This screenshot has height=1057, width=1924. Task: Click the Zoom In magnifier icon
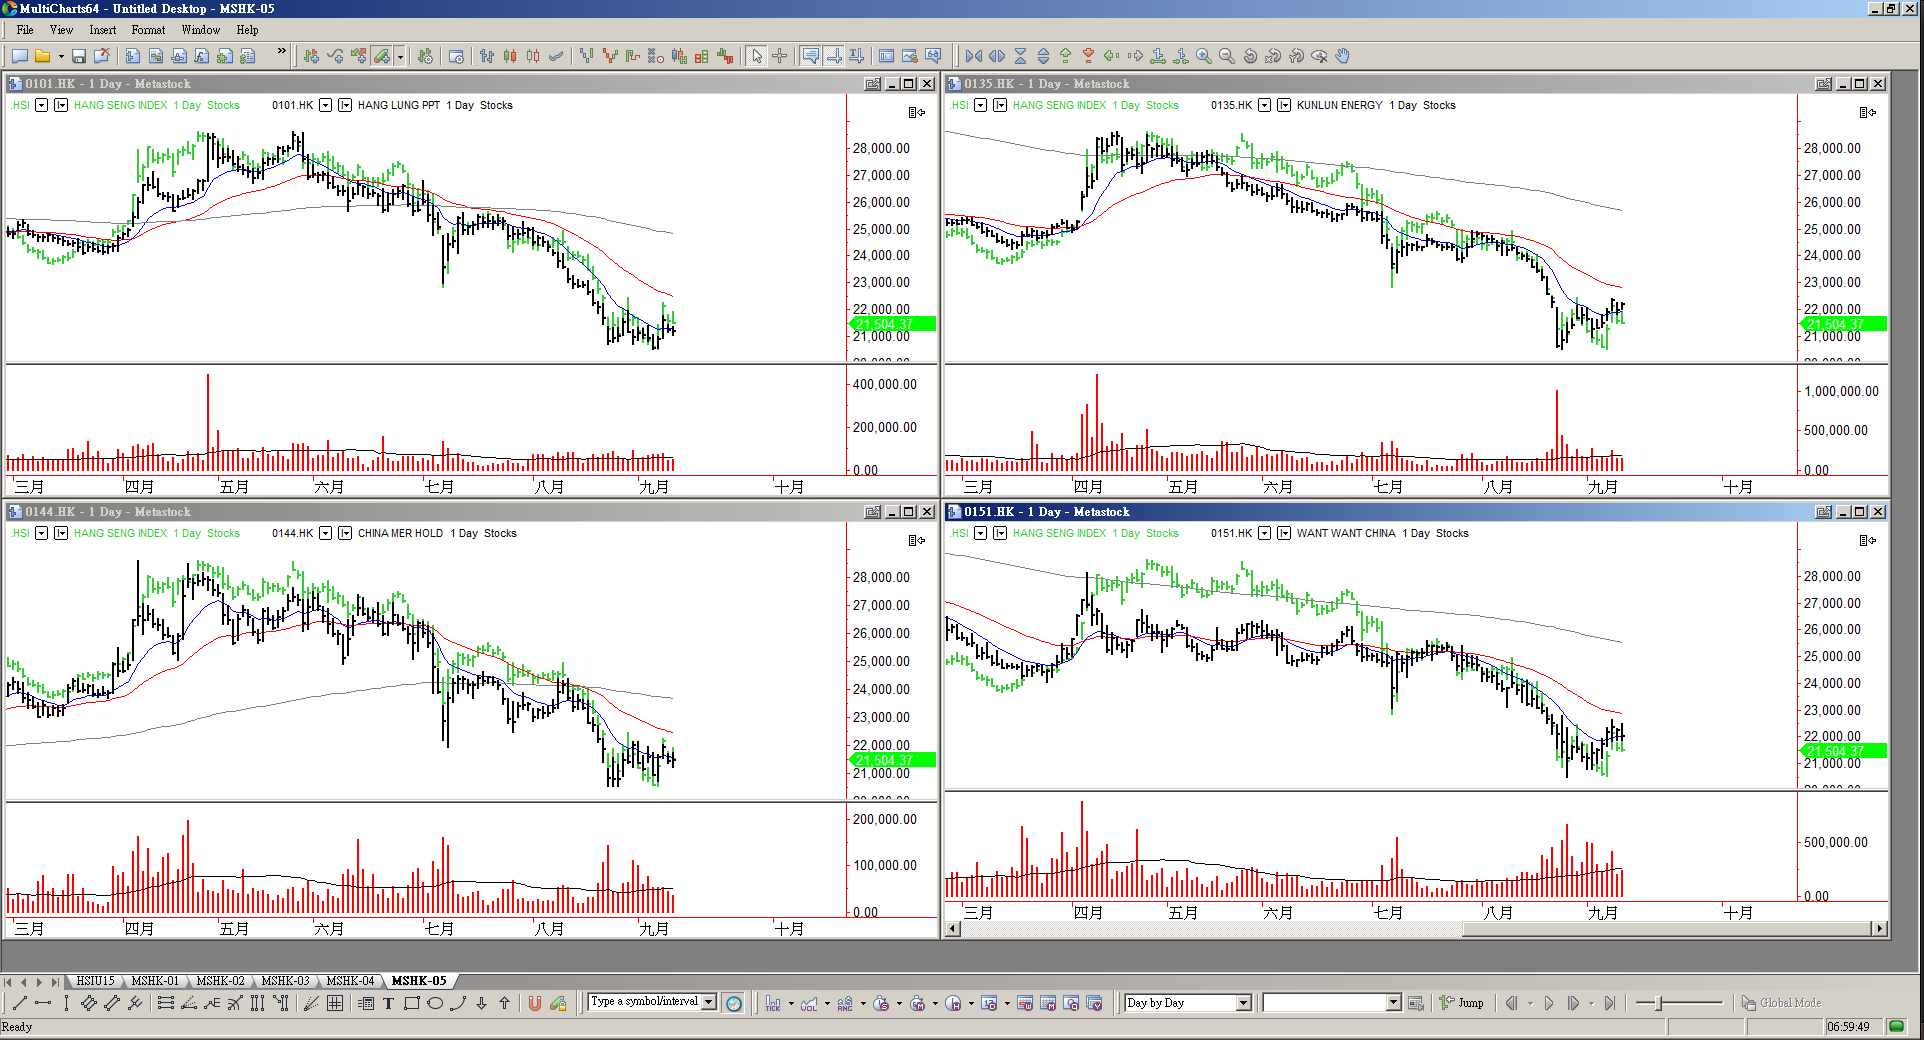[x=1204, y=56]
